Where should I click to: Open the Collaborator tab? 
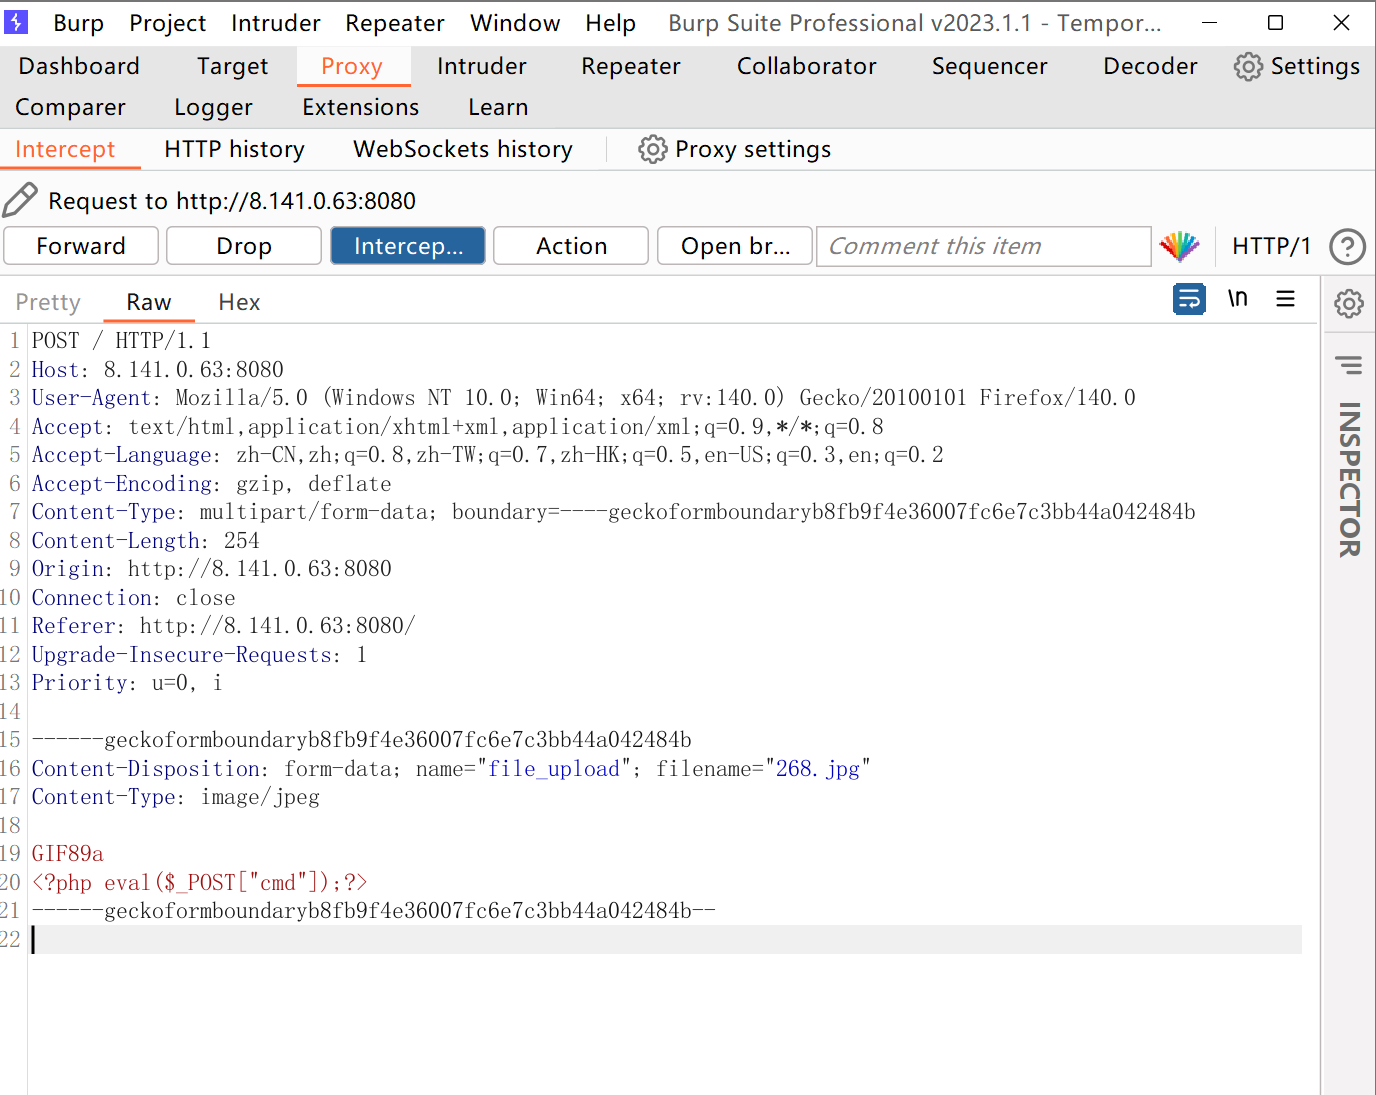coord(806,66)
